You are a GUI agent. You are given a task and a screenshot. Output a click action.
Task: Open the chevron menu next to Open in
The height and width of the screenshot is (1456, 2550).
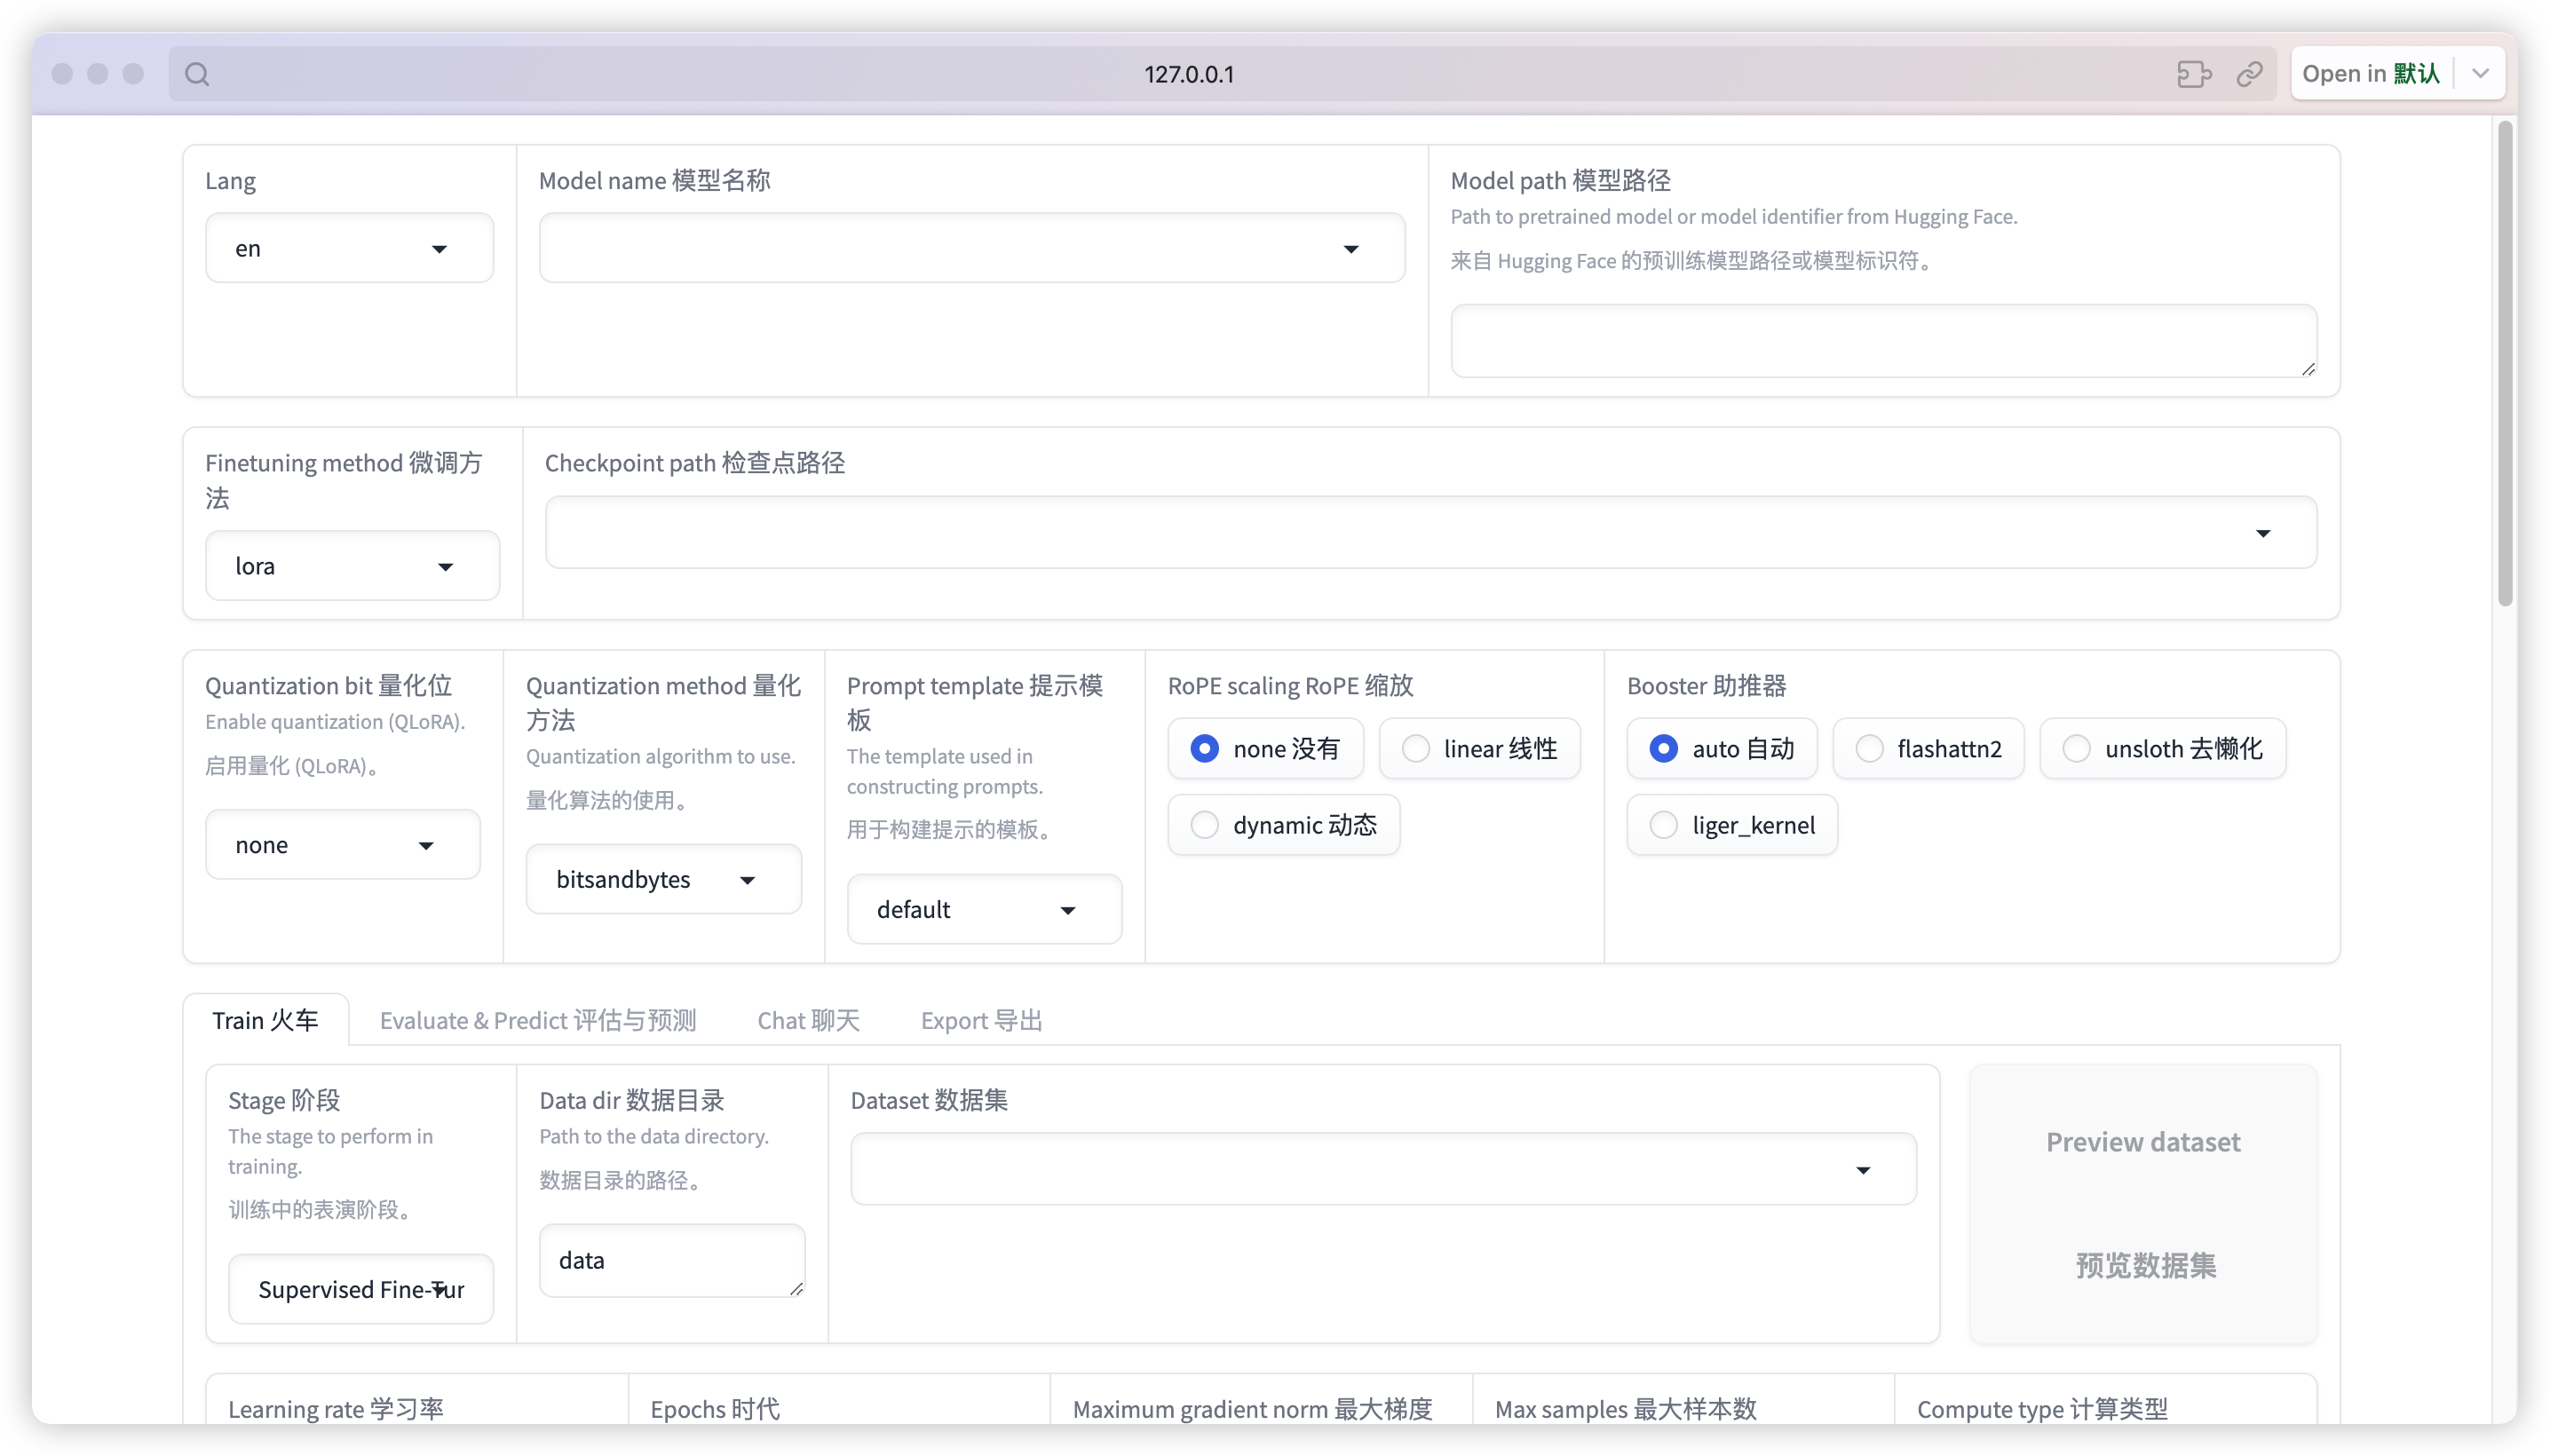2480,74
